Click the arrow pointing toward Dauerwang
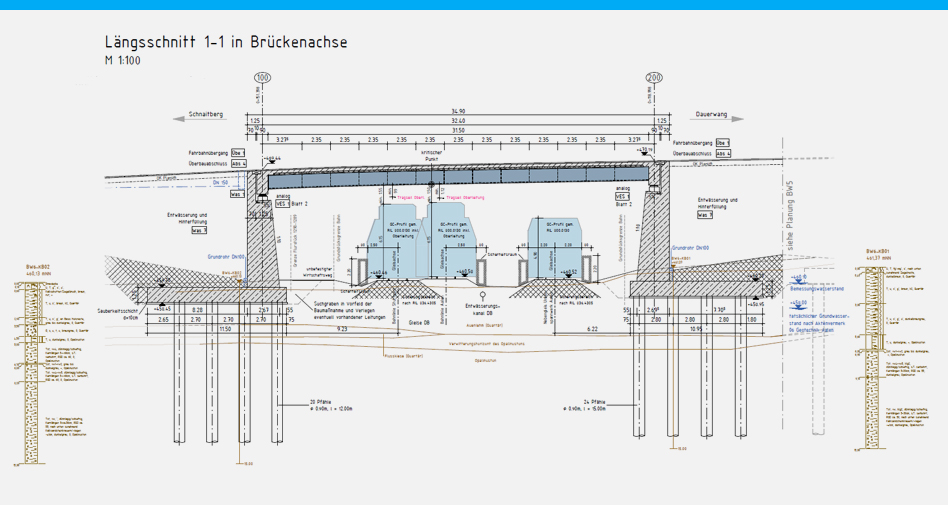The height and width of the screenshot is (505, 948). click(x=717, y=119)
